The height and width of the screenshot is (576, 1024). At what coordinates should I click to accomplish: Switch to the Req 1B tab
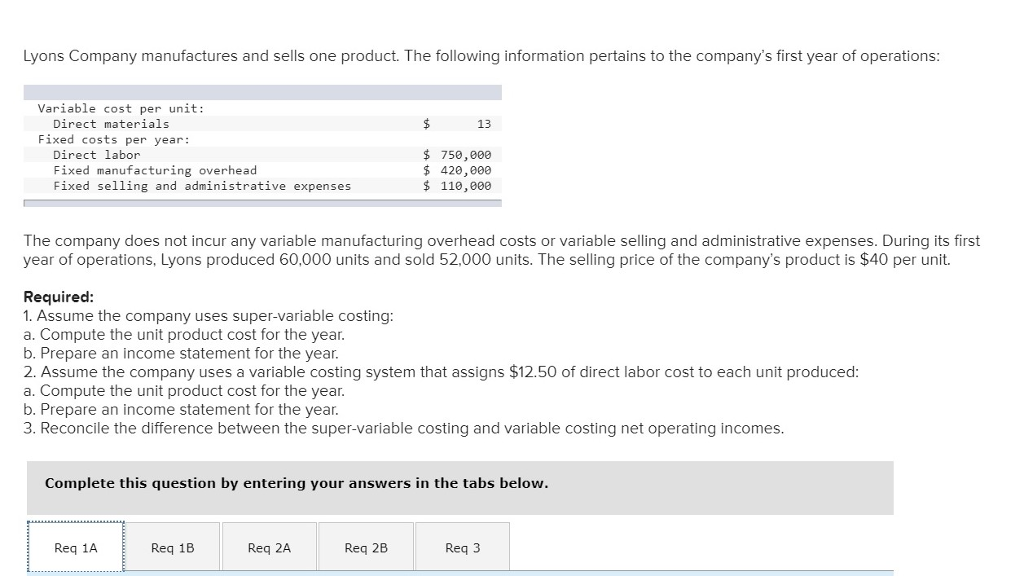(x=171, y=547)
